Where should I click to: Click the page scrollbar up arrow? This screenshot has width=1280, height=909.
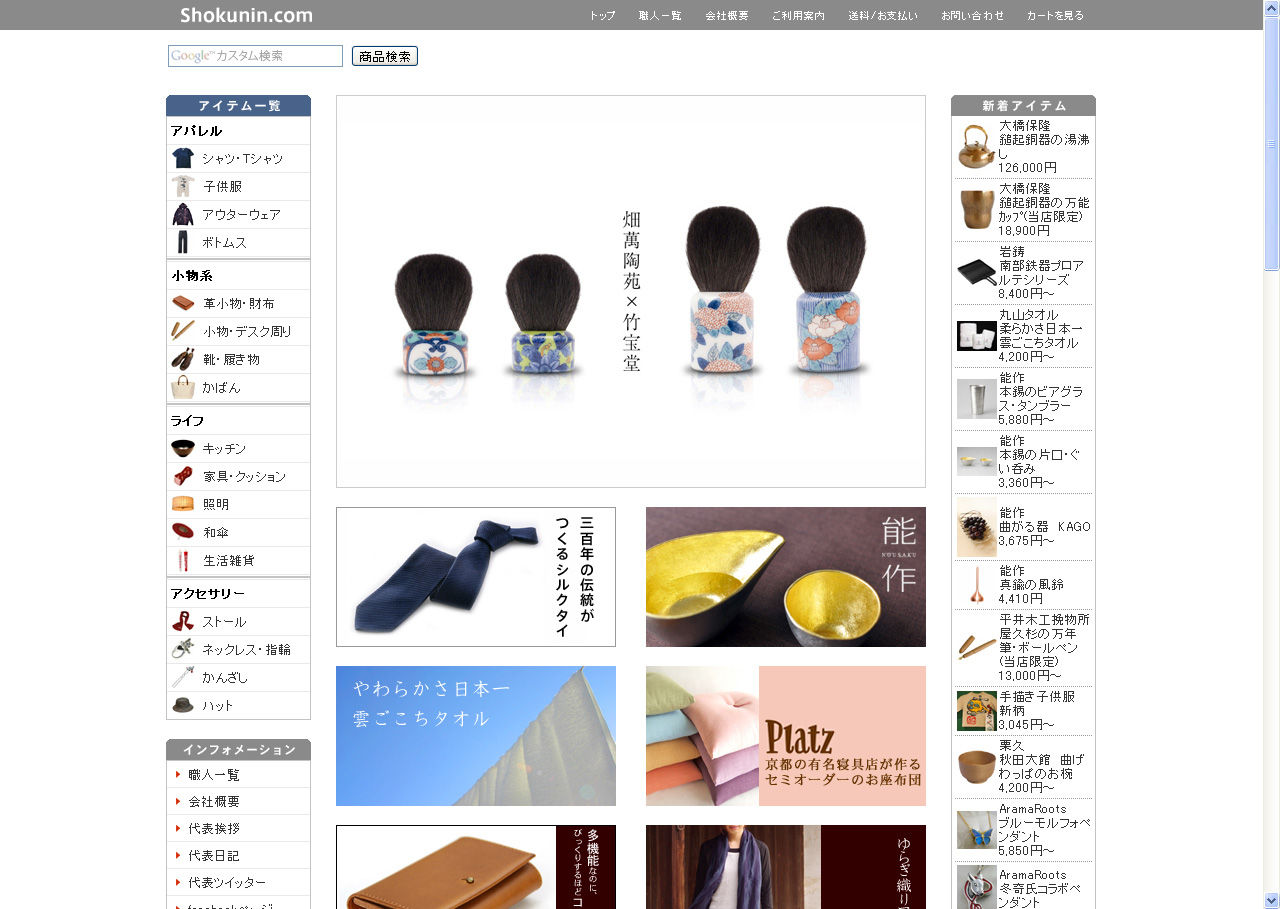(x=1272, y=8)
